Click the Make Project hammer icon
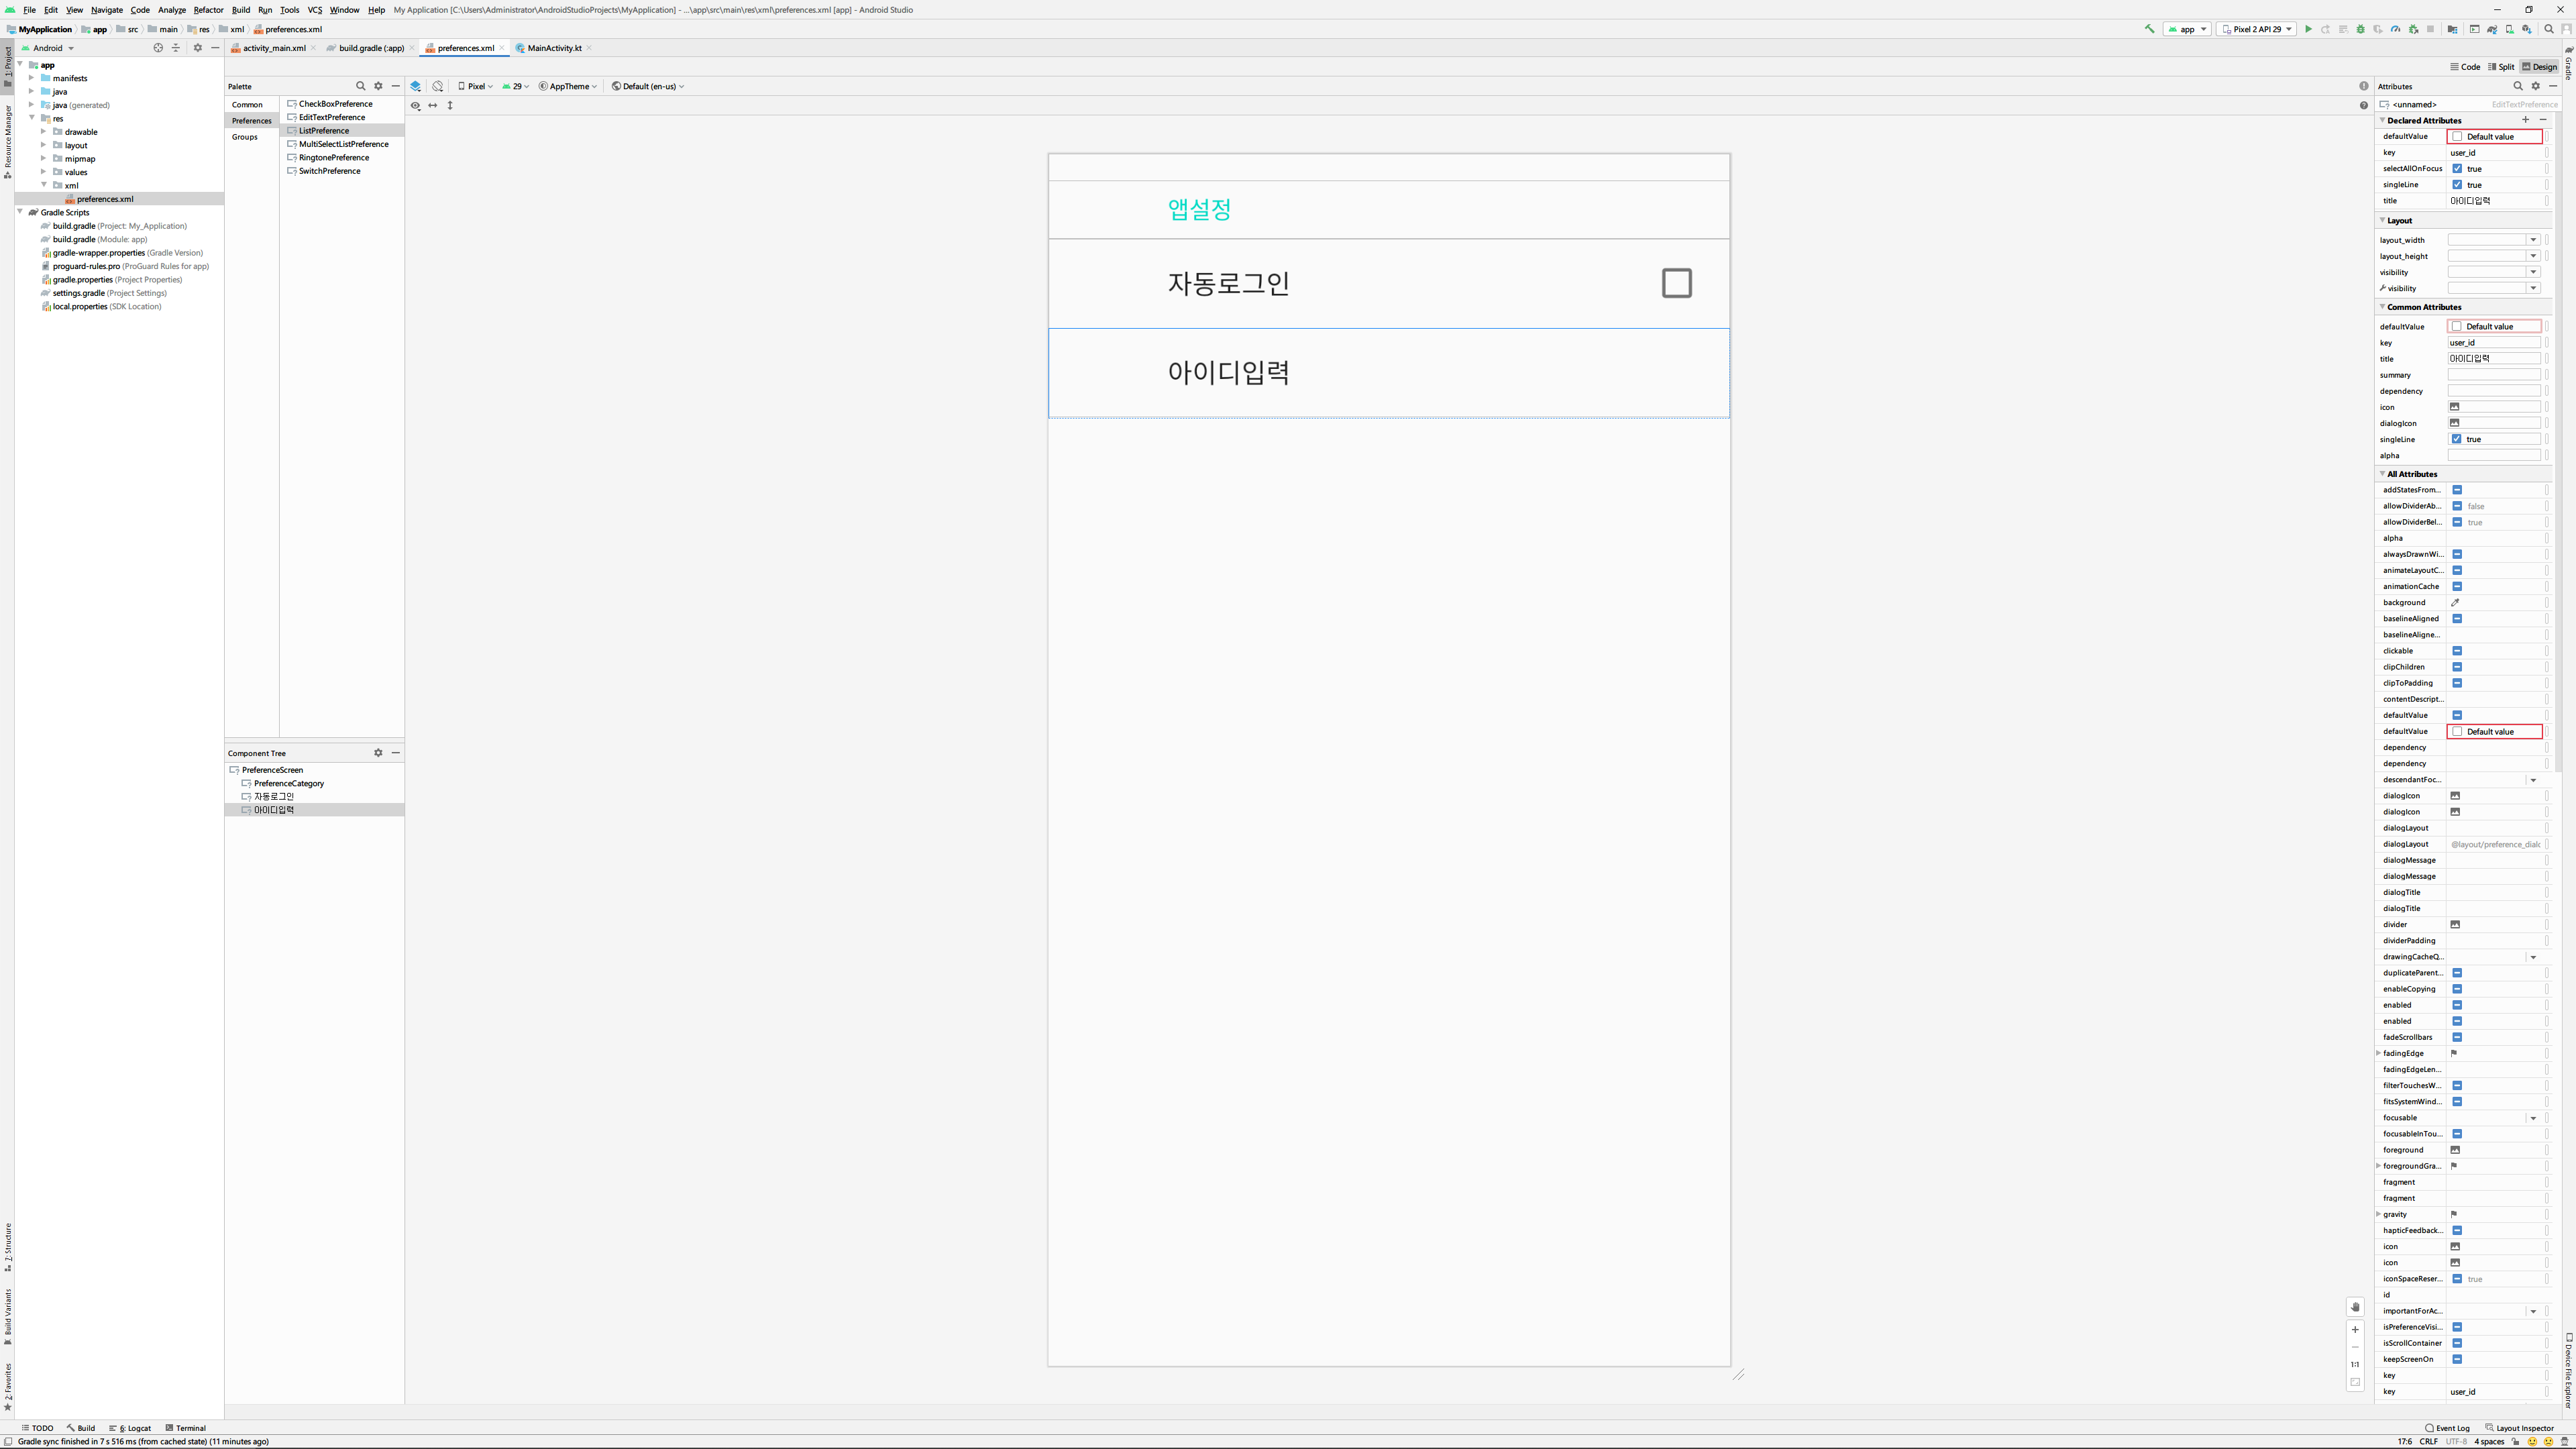Viewport: 2576px width, 1449px height. pos(2149,29)
